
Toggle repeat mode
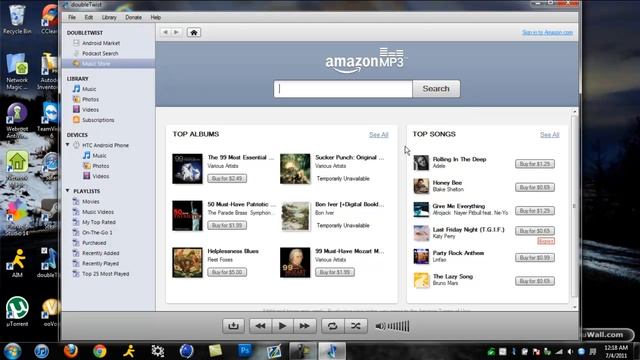click(x=332, y=326)
